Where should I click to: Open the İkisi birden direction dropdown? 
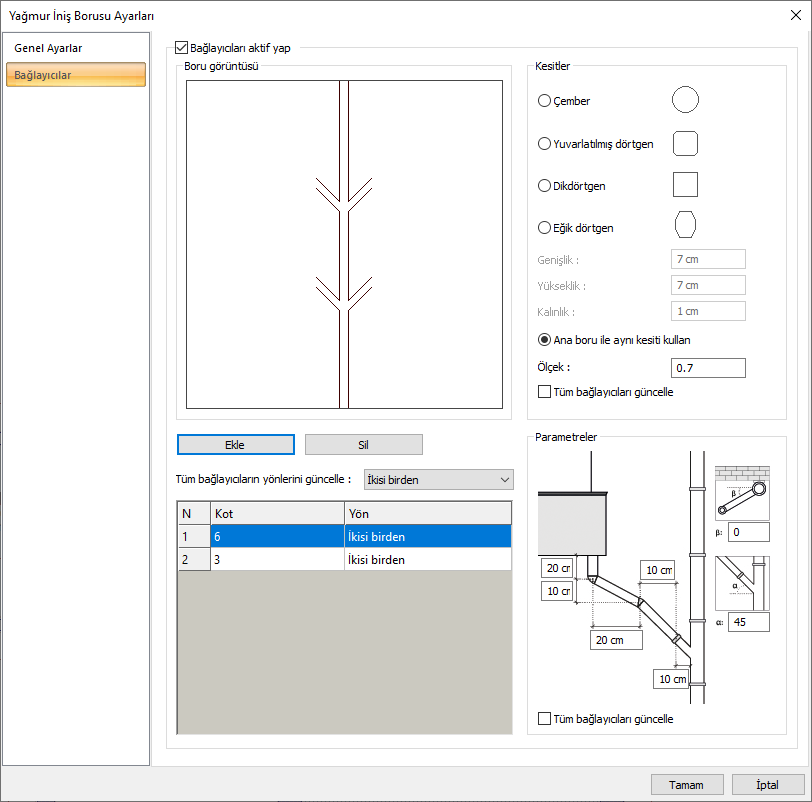coord(439,480)
